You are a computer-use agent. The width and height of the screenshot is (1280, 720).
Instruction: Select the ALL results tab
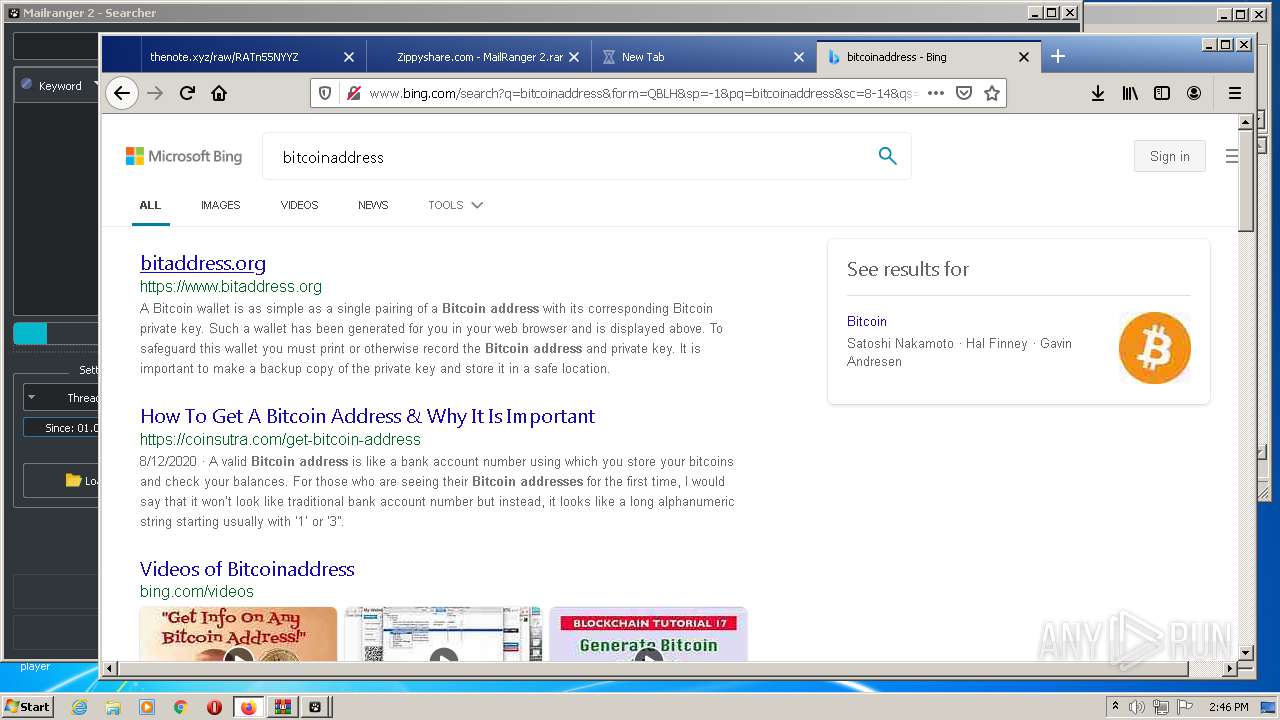(x=150, y=205)
